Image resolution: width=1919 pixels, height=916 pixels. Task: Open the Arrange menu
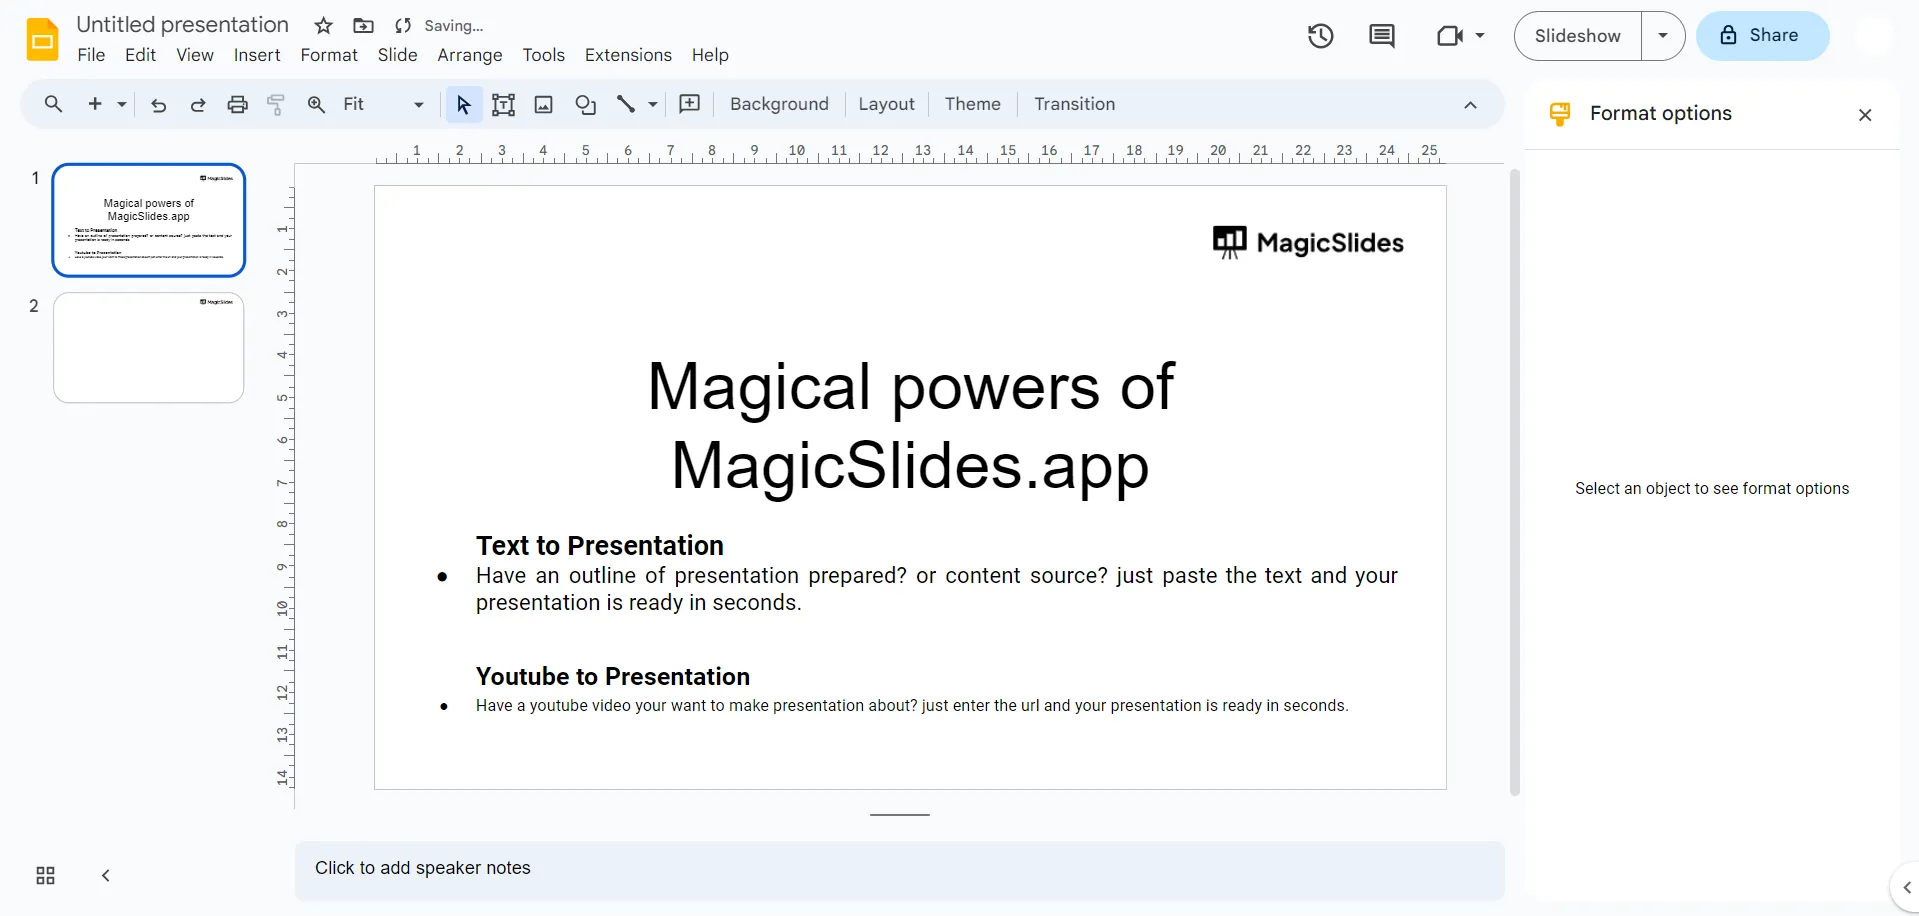(x=470, y=55)
